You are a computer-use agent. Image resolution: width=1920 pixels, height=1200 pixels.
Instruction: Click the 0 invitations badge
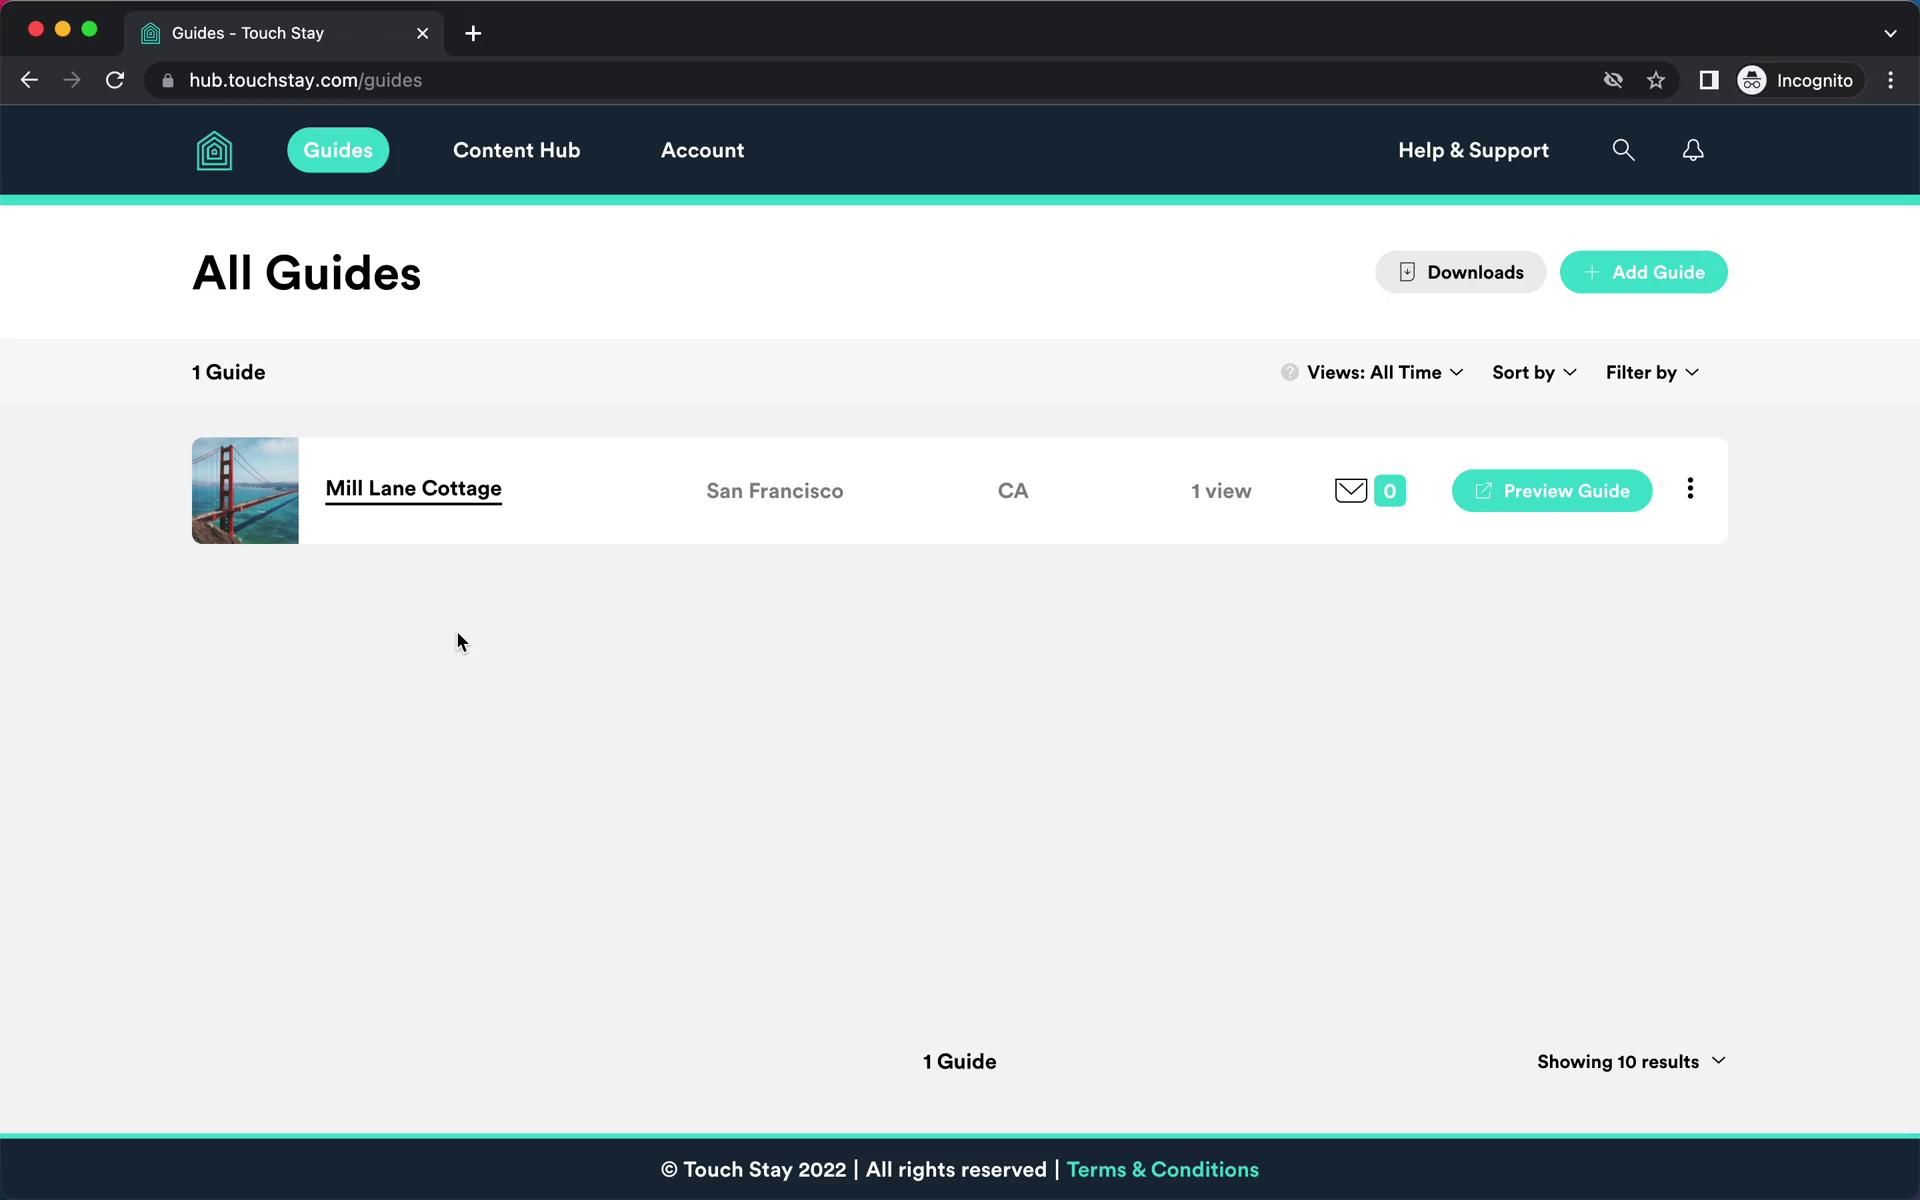coord(1389,491)
